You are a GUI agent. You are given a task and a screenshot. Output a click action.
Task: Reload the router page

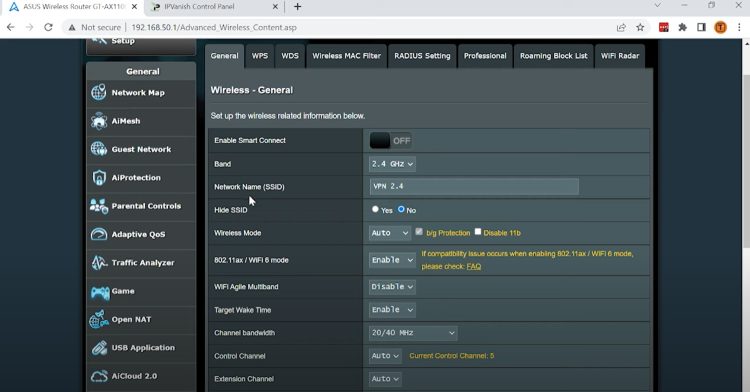[x=48, y=27]
